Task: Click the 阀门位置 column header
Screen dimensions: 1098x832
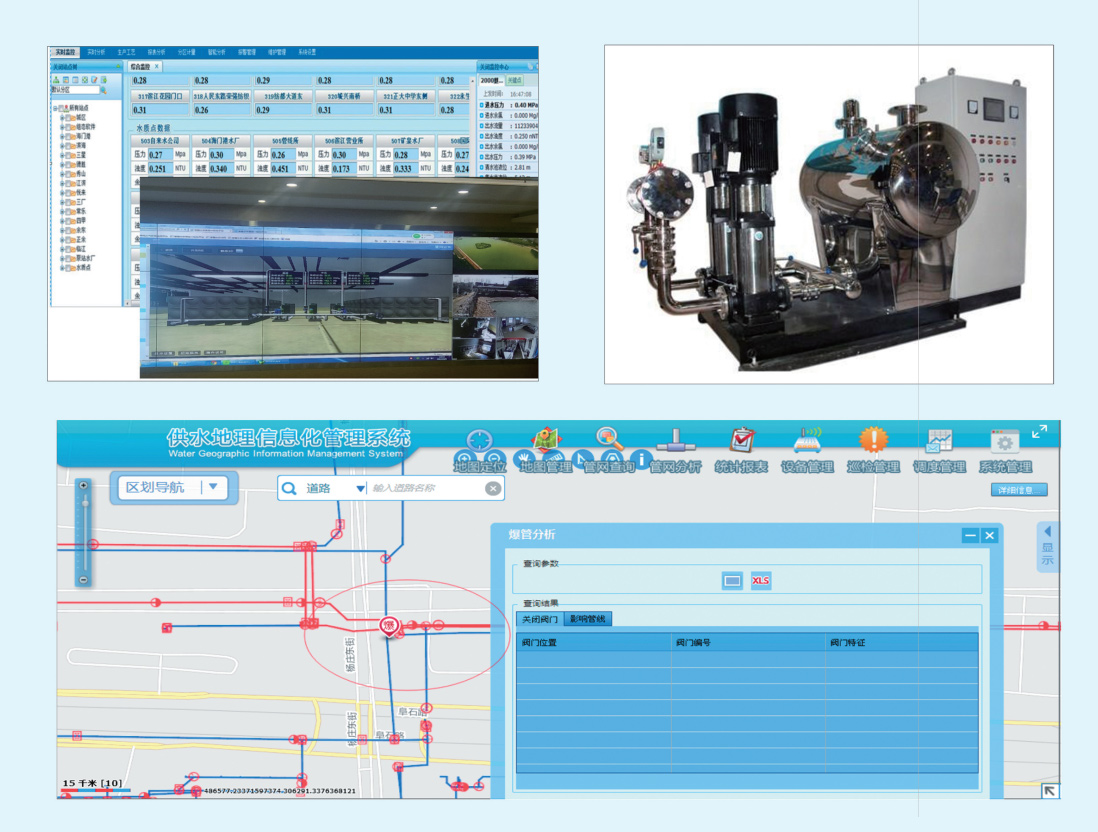Action: pyautogui.click(x=592, y=642)
